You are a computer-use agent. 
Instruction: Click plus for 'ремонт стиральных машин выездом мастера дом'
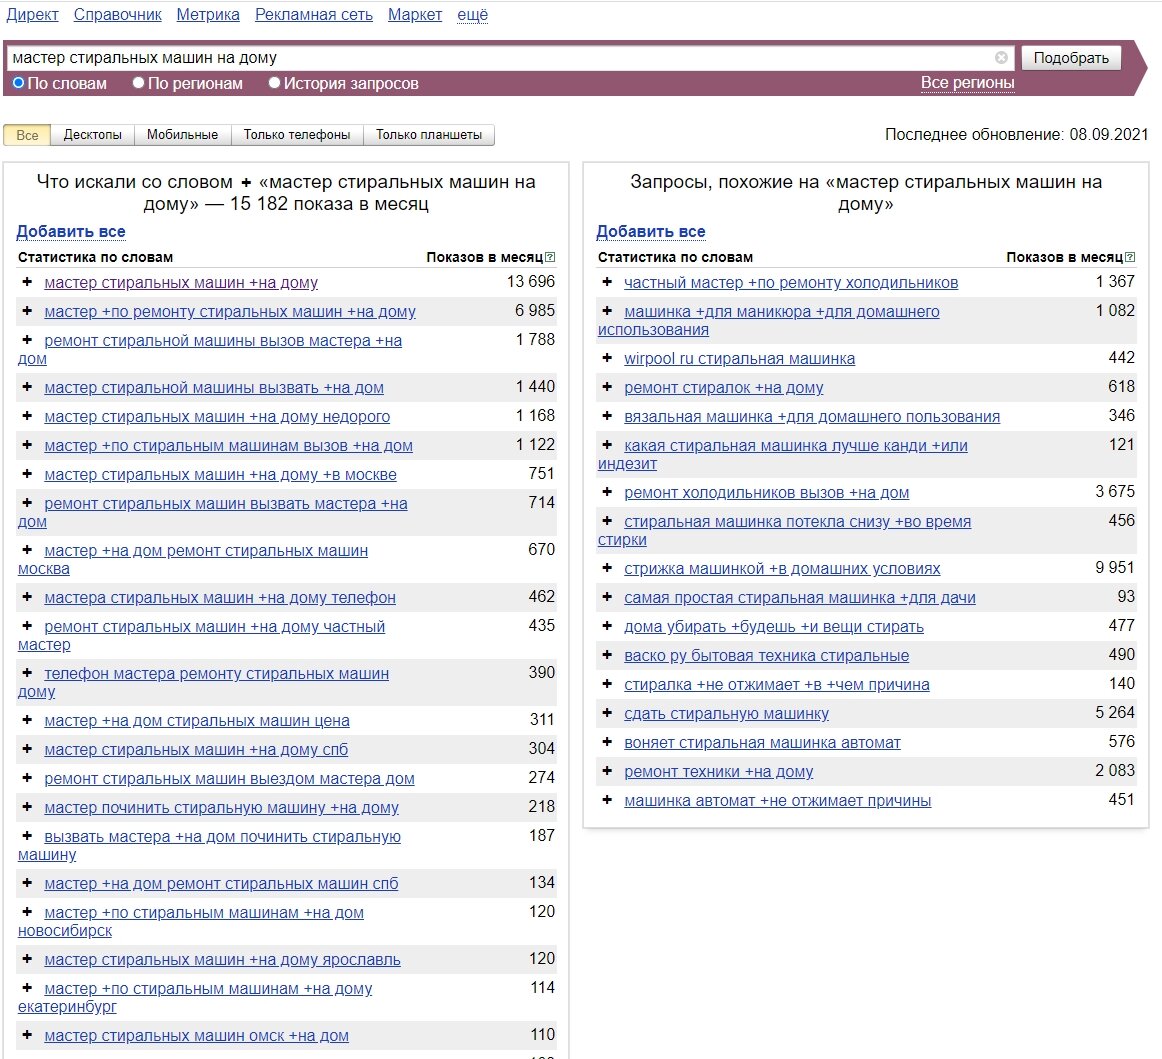[x=27, y=777]
